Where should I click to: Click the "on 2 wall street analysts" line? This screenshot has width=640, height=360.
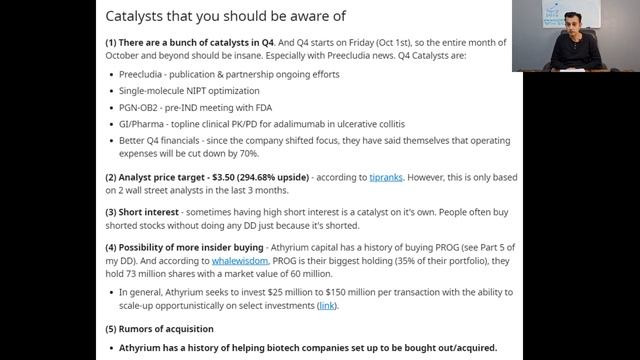[197, 190]
